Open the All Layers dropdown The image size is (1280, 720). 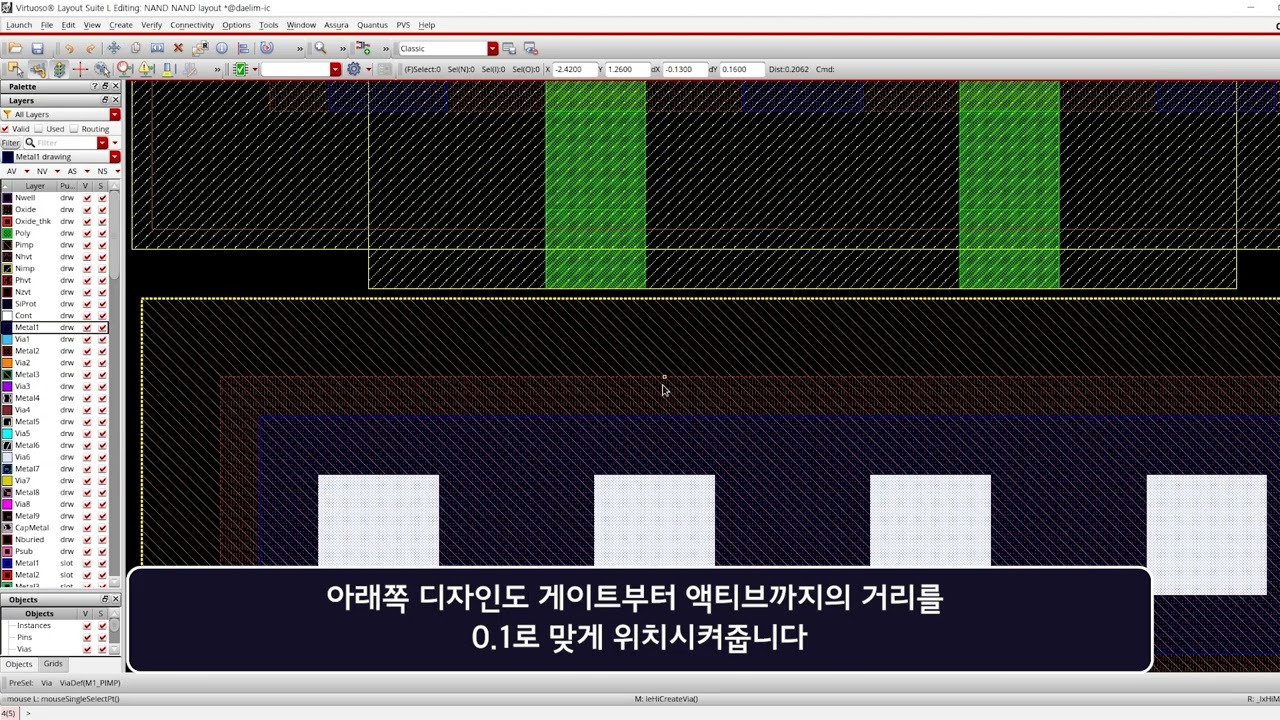[115, 115]
